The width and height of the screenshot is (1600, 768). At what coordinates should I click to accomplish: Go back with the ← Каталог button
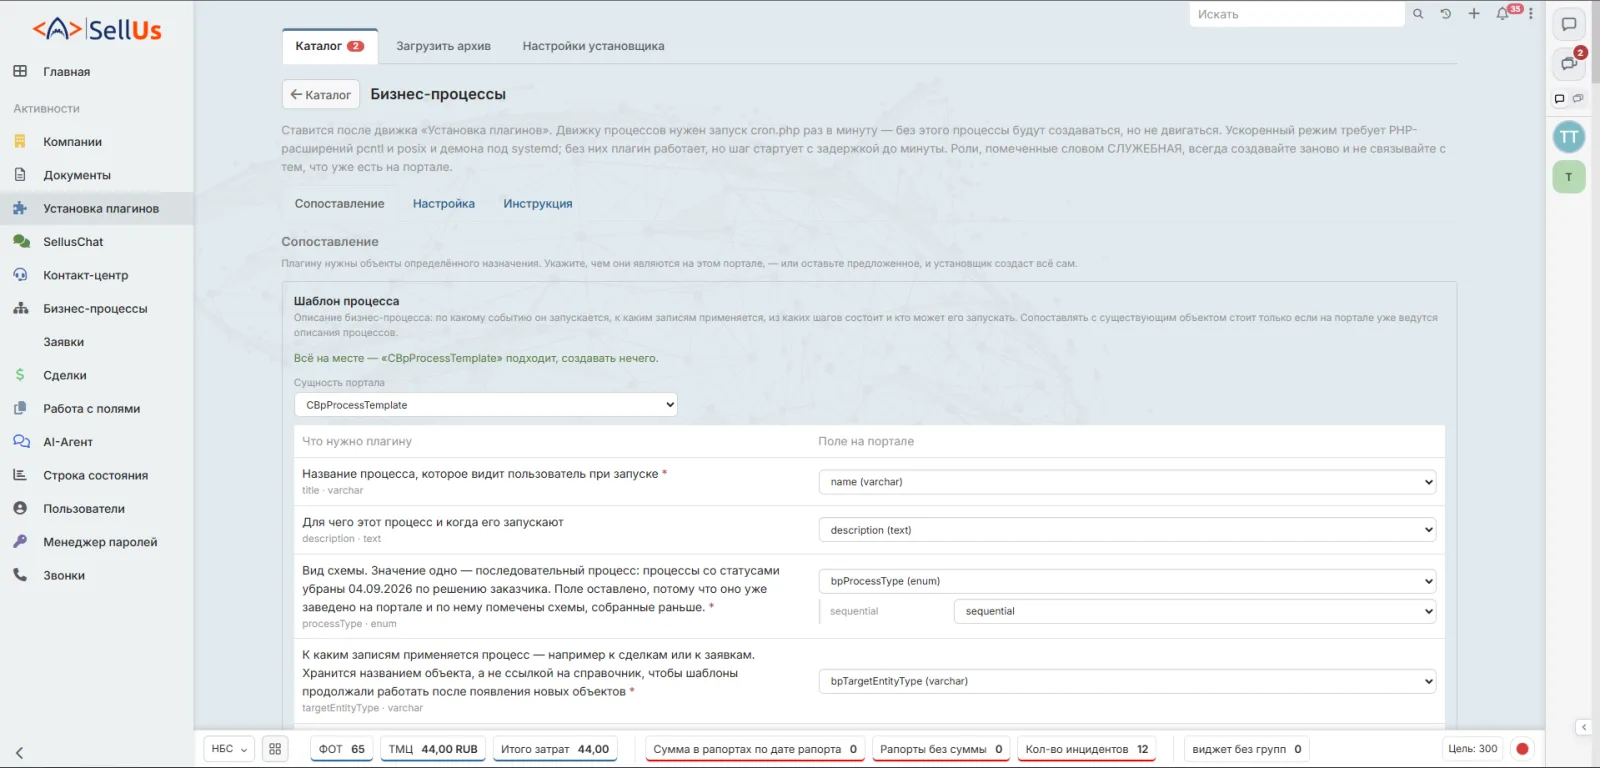pyautogui.click(x=320, y=95)
